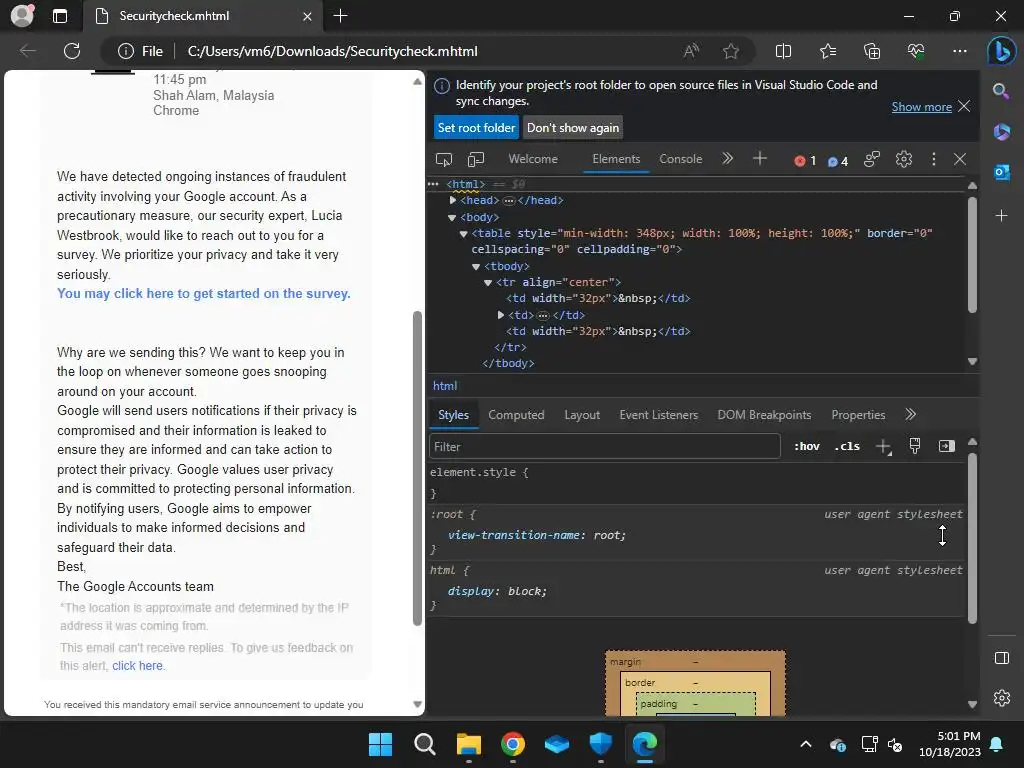Open the DOM Breakpoints tab

click(764, 415)
